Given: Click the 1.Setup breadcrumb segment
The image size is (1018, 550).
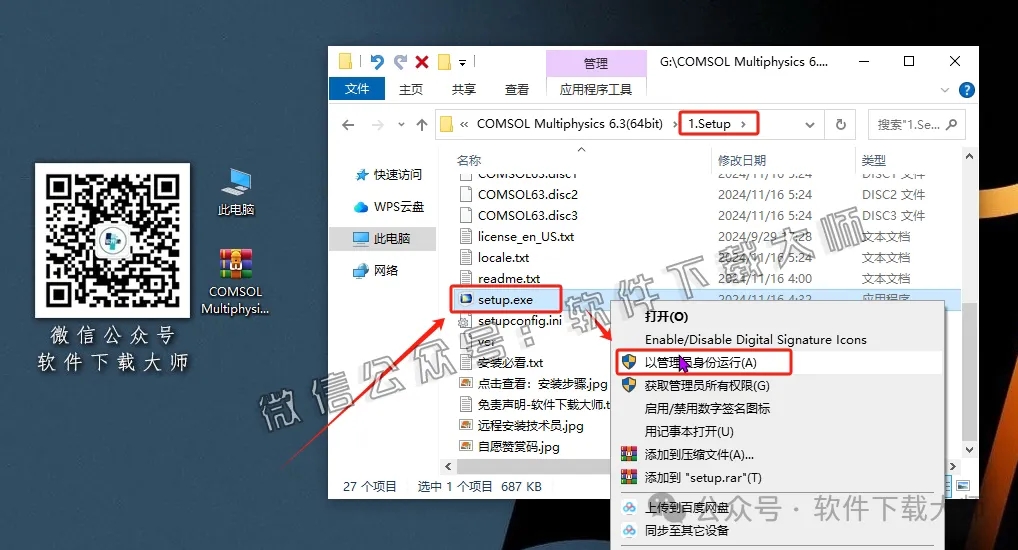Looking at the screenshot, I should [709, 124].
